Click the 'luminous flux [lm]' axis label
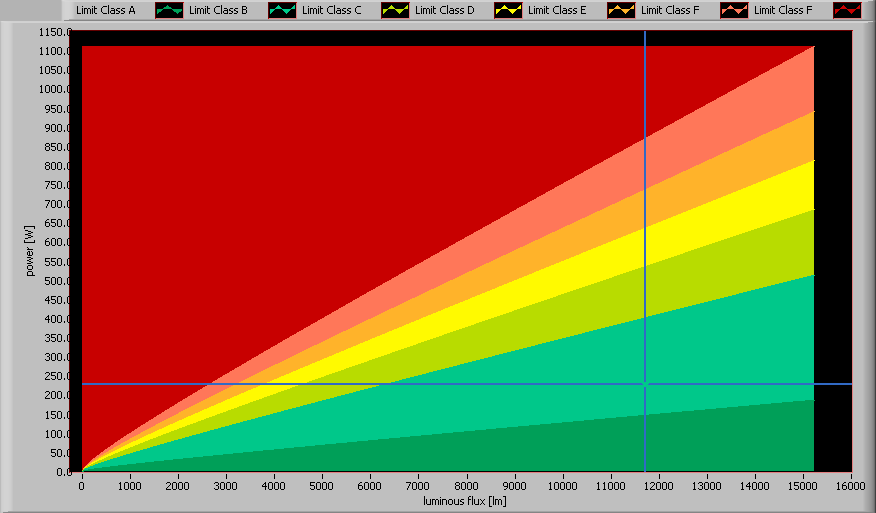 [x=467, y=500]
